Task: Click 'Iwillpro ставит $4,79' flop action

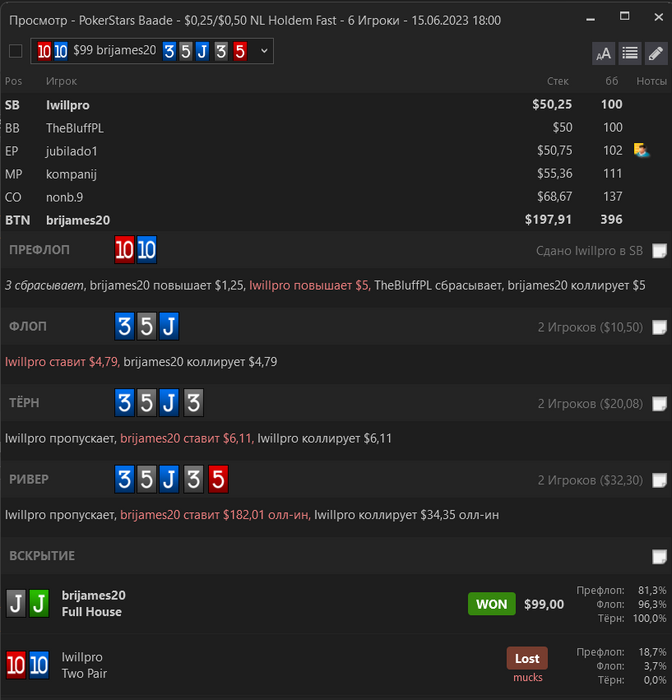Action: pyautogui.click(x=62, y=362)
